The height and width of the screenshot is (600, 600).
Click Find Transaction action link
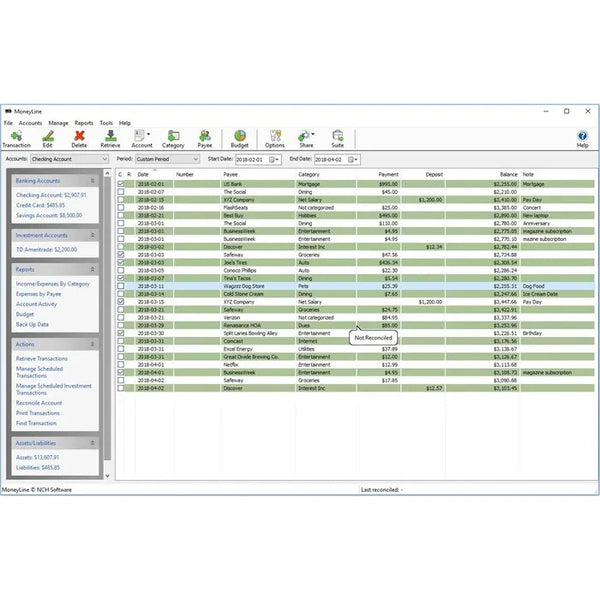point(36,423)
